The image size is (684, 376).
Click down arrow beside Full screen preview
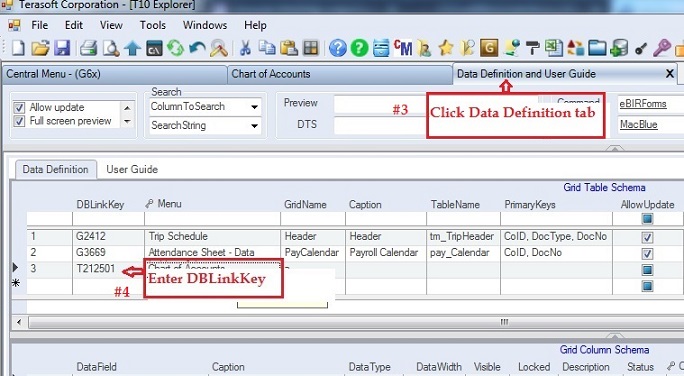pyautogui.click(x=127, y=121)
